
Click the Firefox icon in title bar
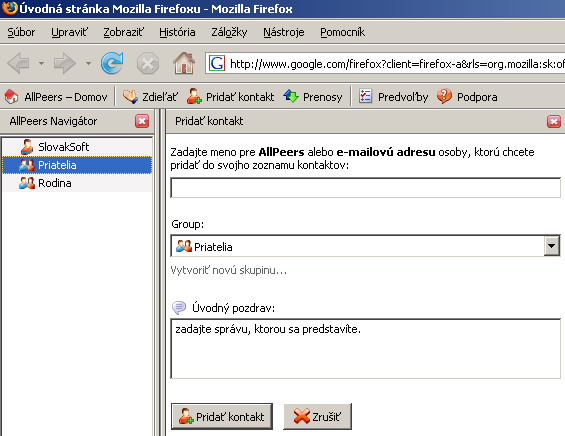9,8
